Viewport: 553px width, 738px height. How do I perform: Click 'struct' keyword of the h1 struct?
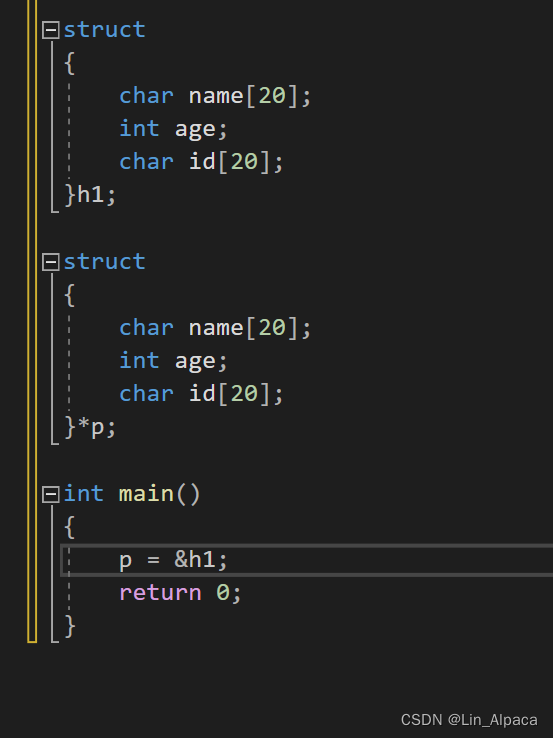pyautogui.click(x=104, y=30)
